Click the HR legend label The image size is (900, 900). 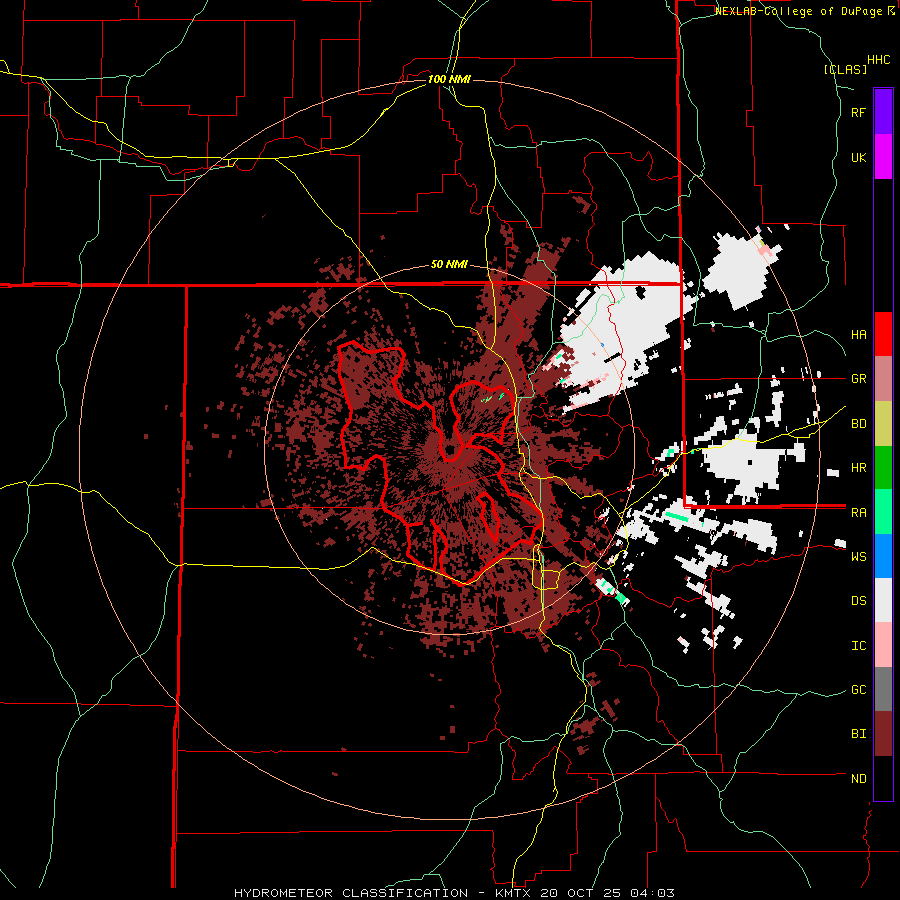(858, 468)
